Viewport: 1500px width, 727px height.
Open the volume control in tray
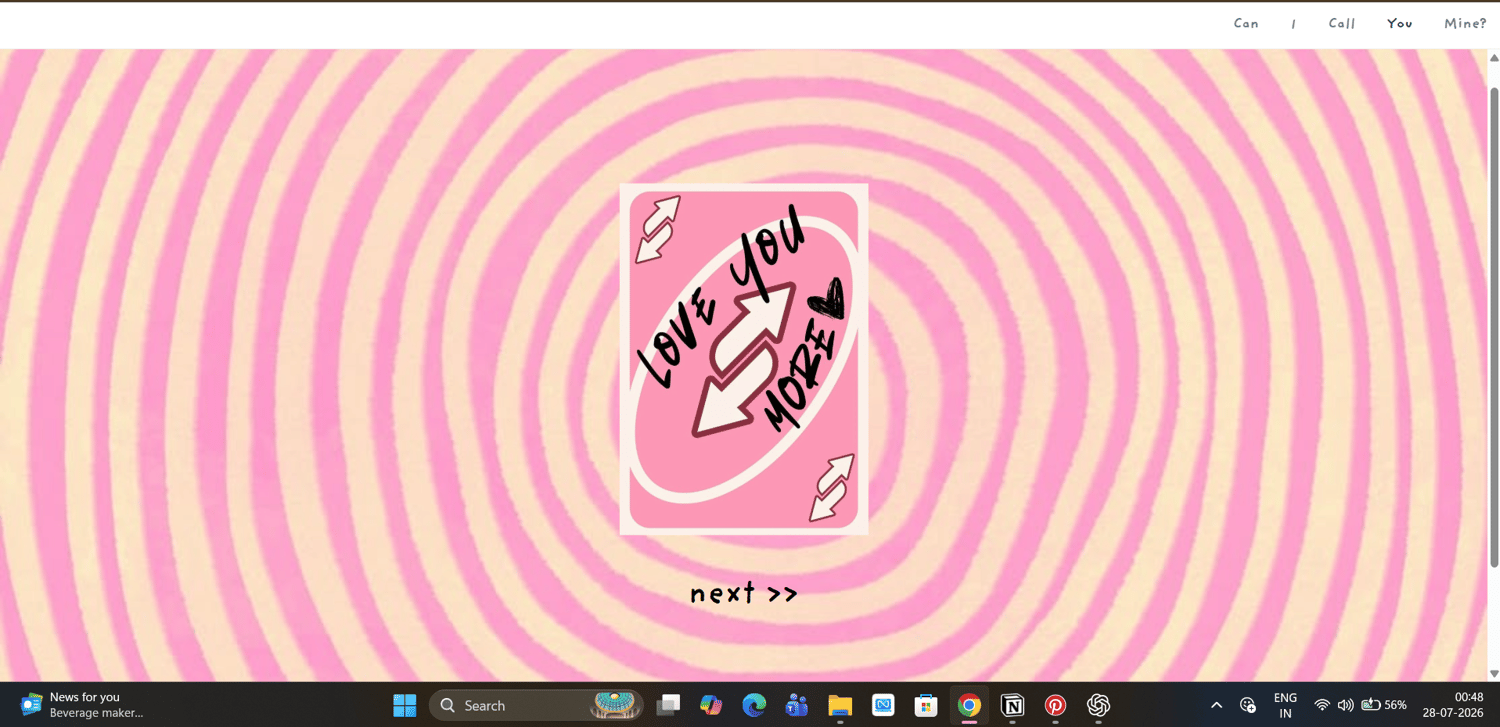click(x=1345, y=705)
